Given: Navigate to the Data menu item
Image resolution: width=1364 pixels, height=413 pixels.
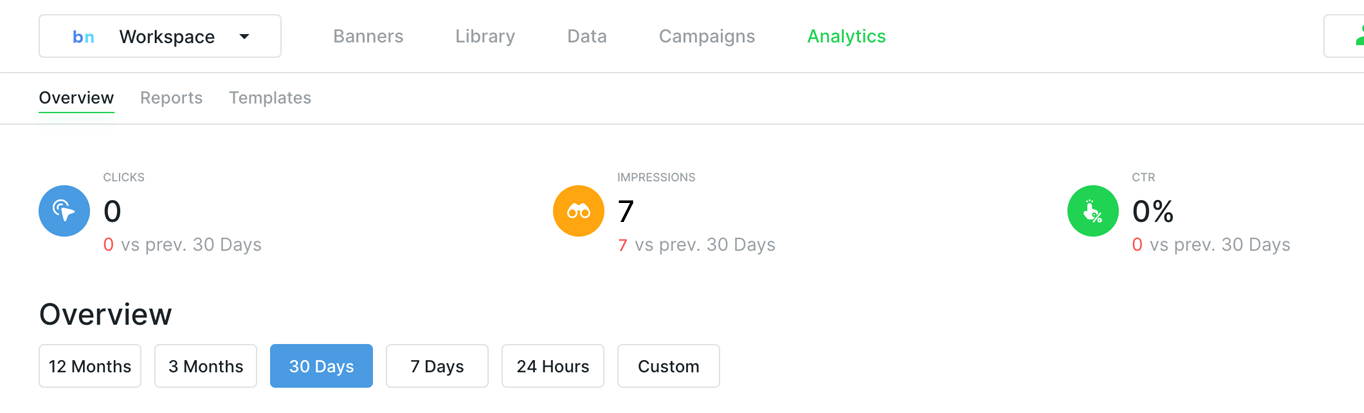Looking at the screenshot, I should click(586, 36).
